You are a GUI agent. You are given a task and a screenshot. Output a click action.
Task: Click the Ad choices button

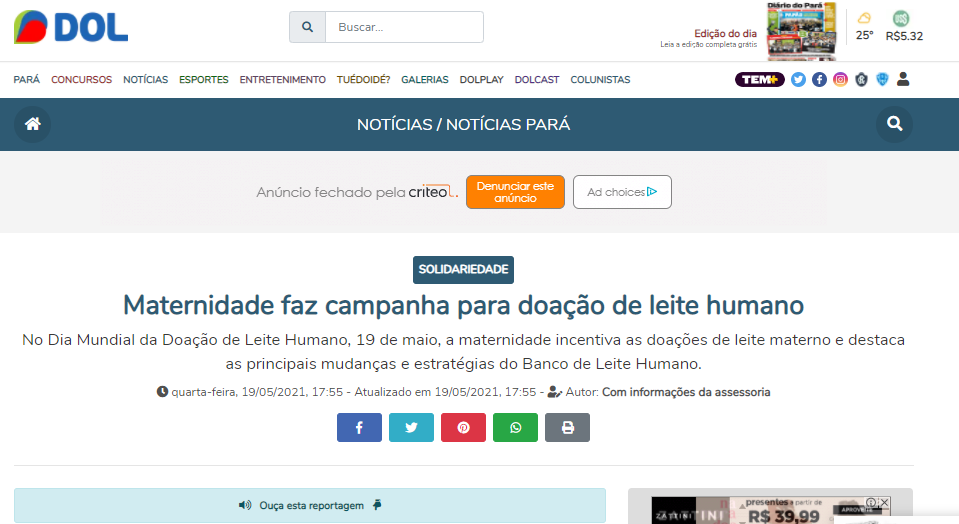click(621, 192)
